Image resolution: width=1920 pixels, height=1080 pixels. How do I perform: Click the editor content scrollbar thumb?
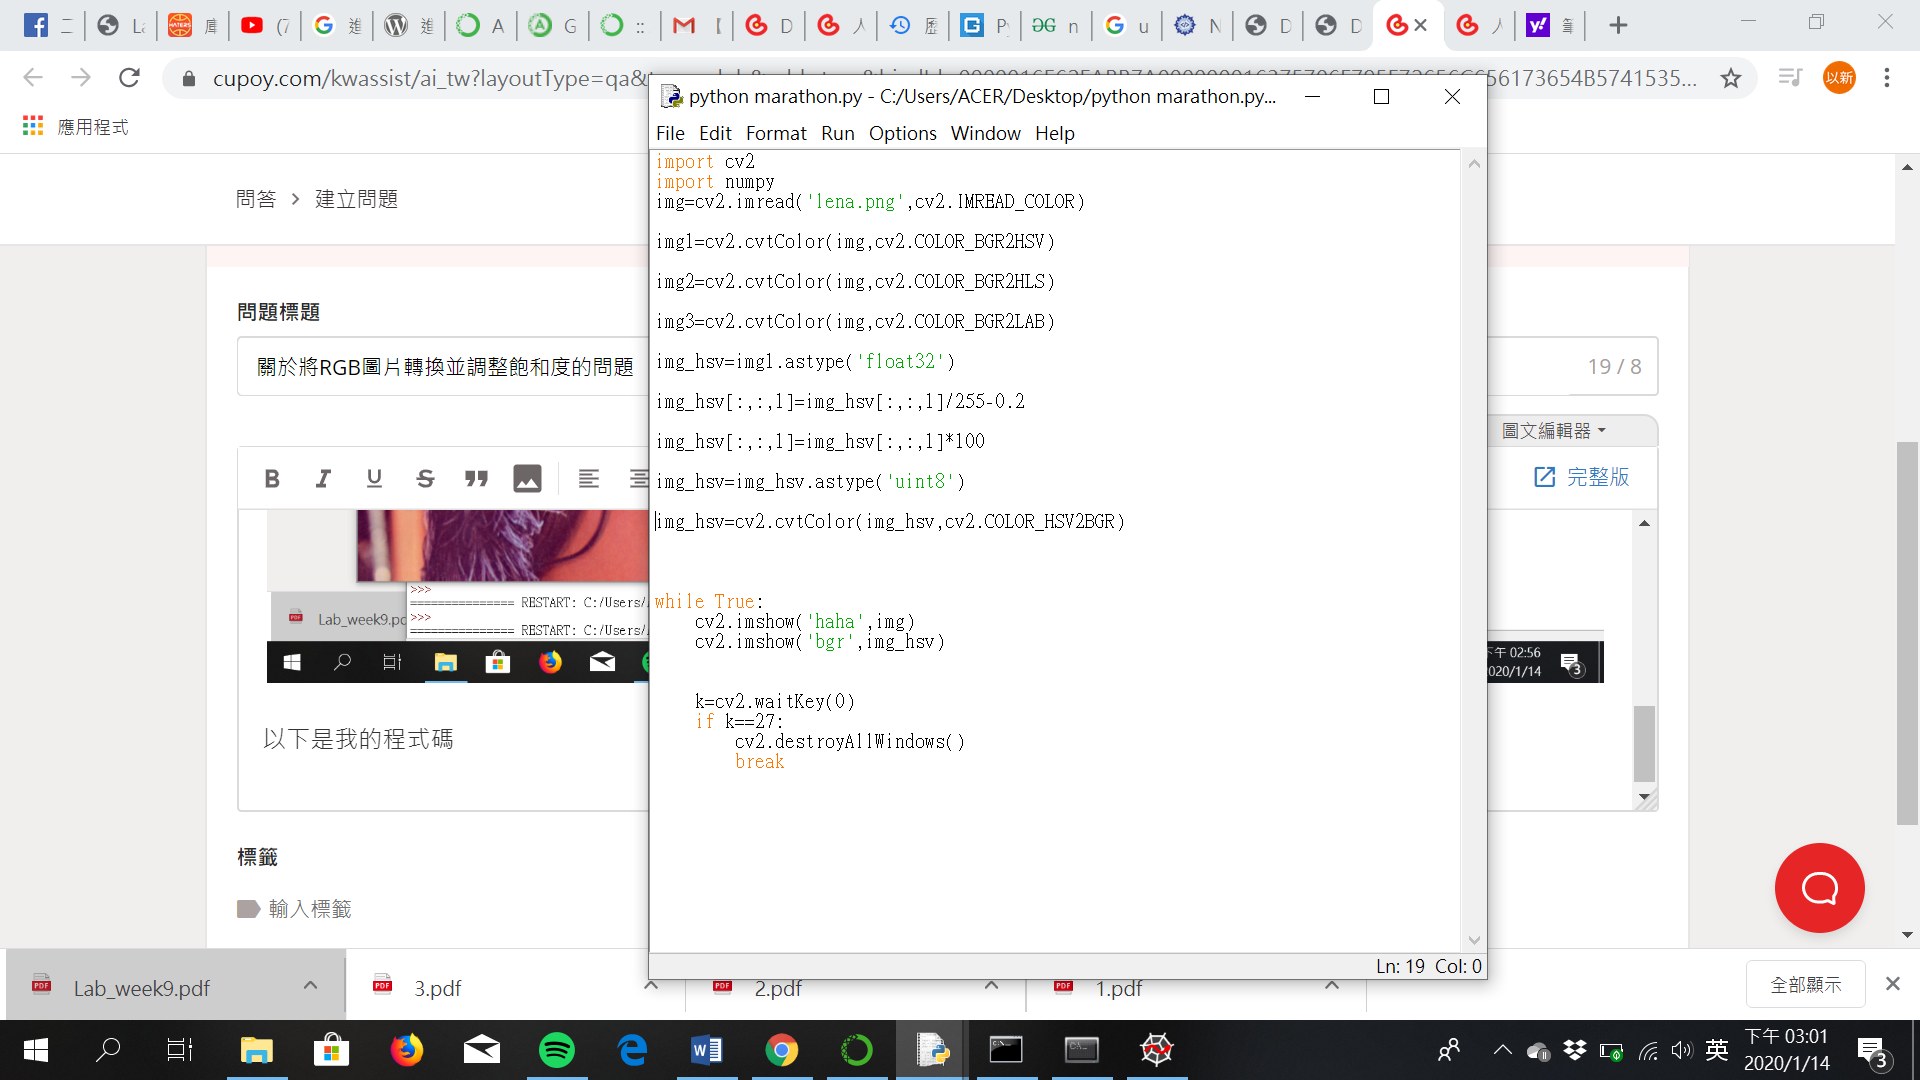coord(1644,744)
